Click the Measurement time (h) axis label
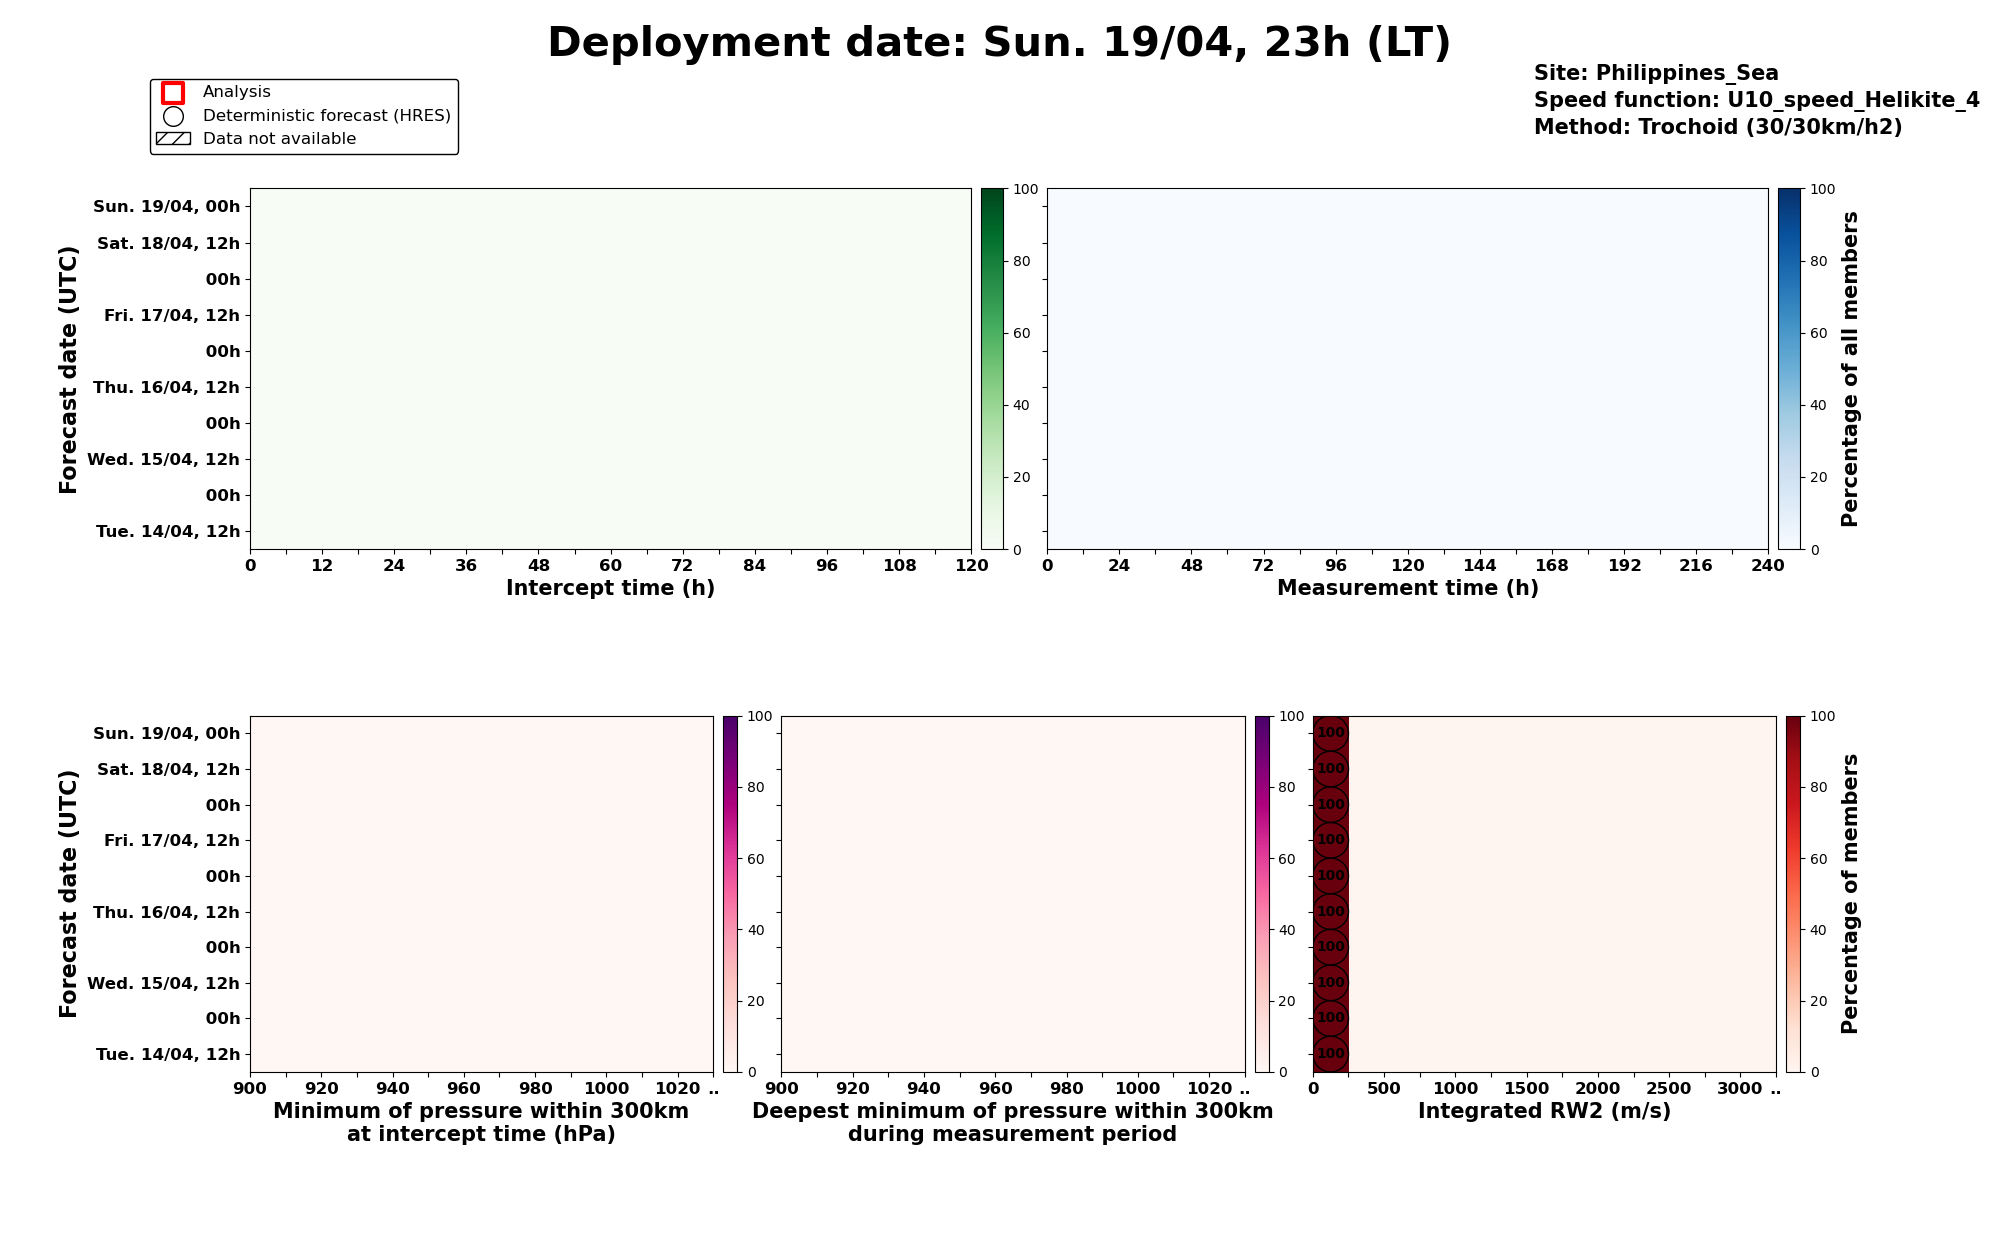2000x1250 pixels. click(1407, 588)
